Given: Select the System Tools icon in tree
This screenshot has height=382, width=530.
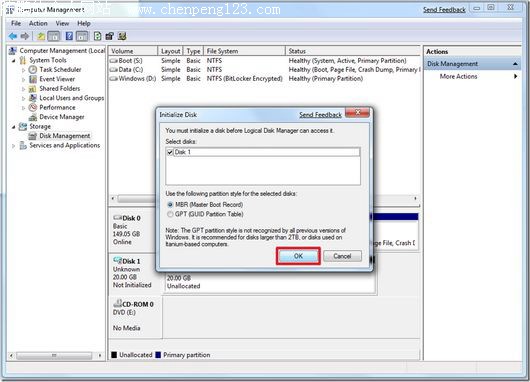Looking at the screenshot, I should [x=23, y=60].
